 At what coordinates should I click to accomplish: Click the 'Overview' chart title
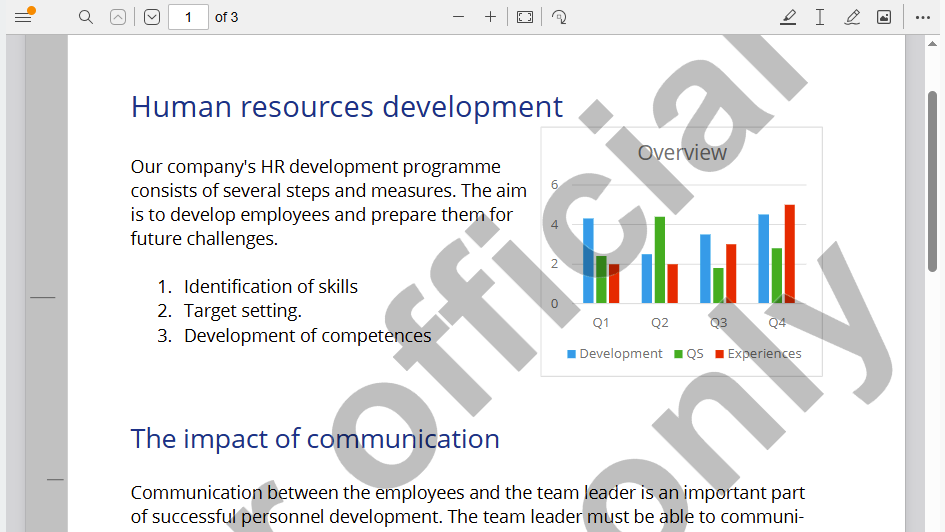point(682,152)
